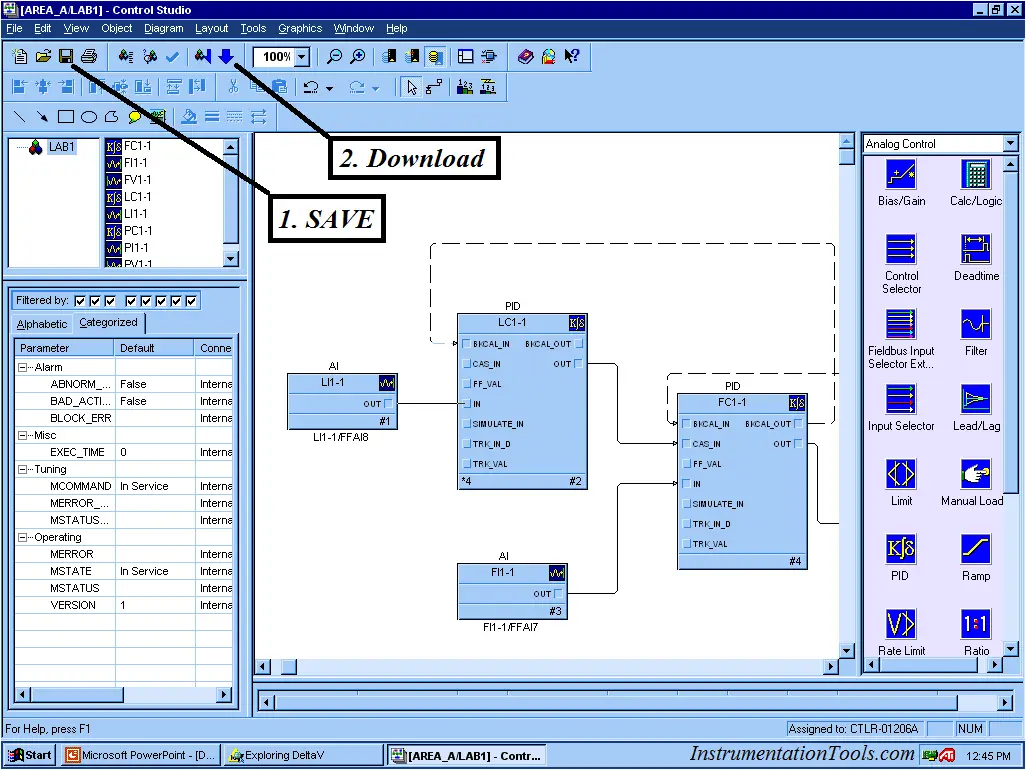
Task: Pick the Lead/Lag block icon
Action: coord(976,399)
